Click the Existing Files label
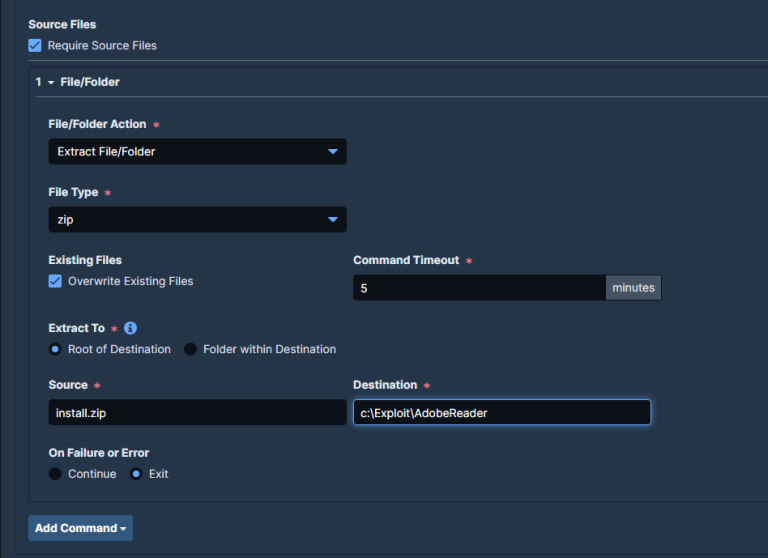 (x=85, y=260)
